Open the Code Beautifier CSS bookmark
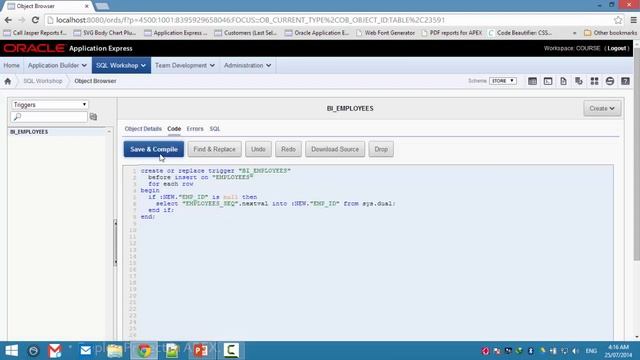This screenshot has width=640, height=360. [x=520, y=33]
